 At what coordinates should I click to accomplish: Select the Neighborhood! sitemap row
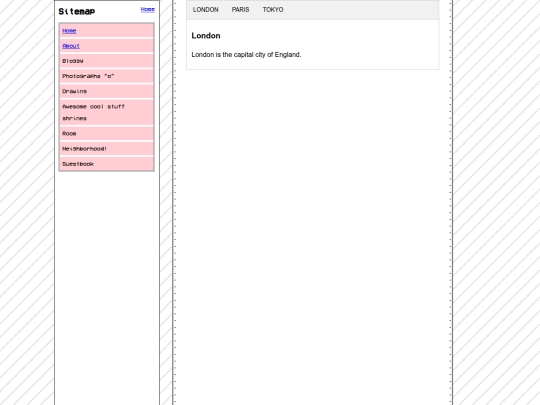click(106, 148)
